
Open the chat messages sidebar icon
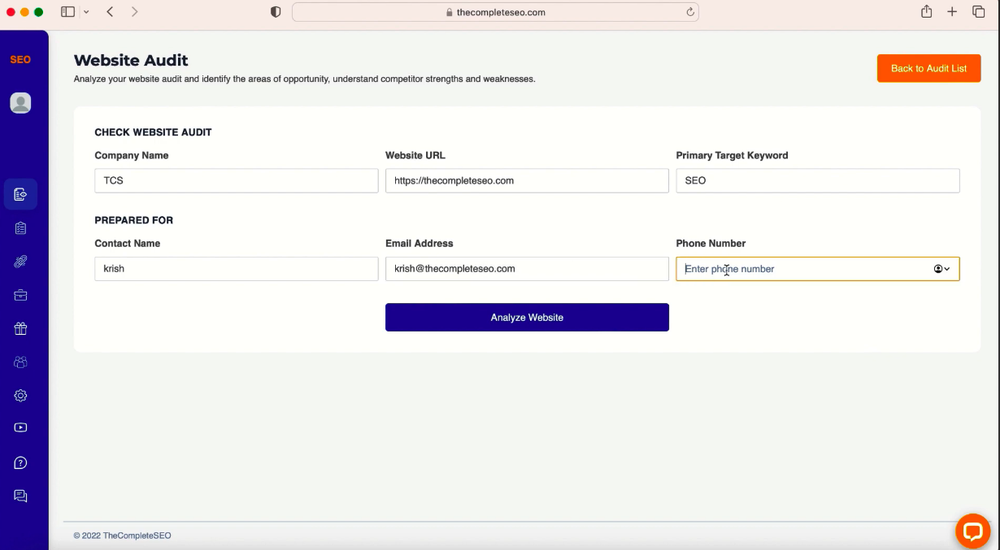click(x=20, y=496)
